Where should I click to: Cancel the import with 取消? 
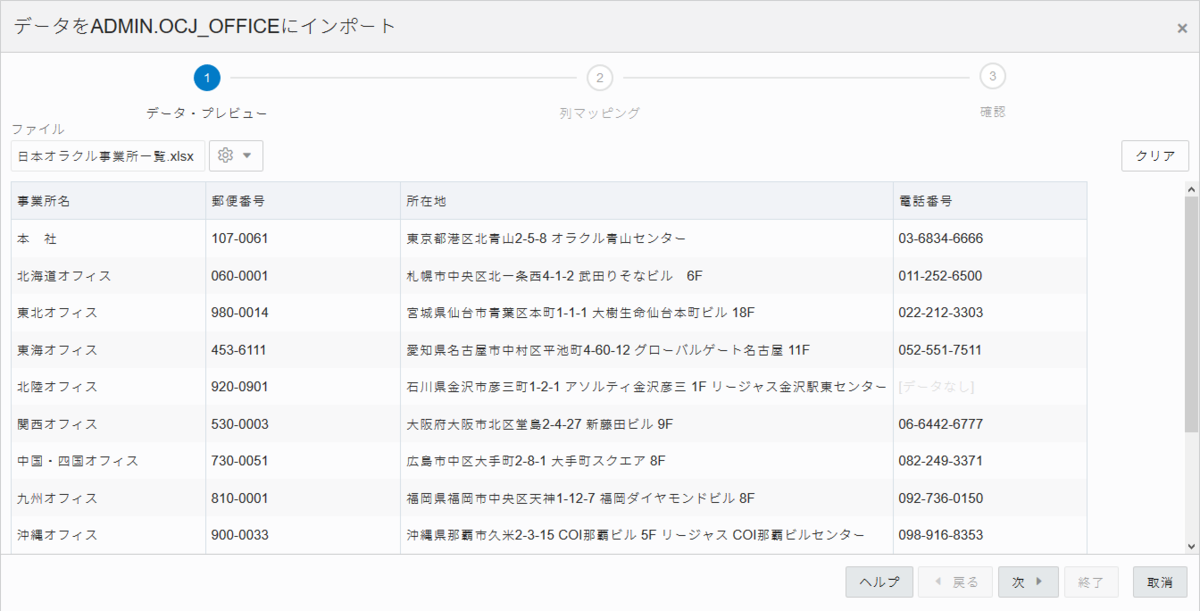(x=1158, y=581)
